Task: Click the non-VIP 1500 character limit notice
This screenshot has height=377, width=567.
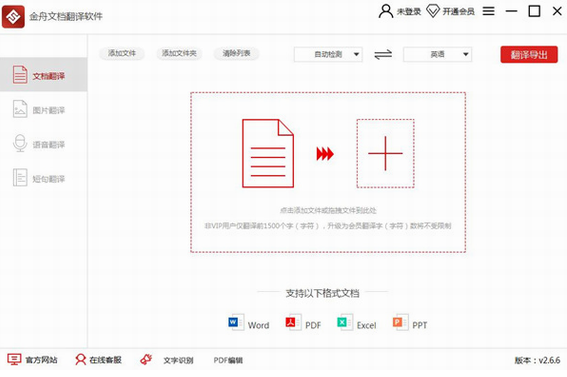Action: [328, 226]
